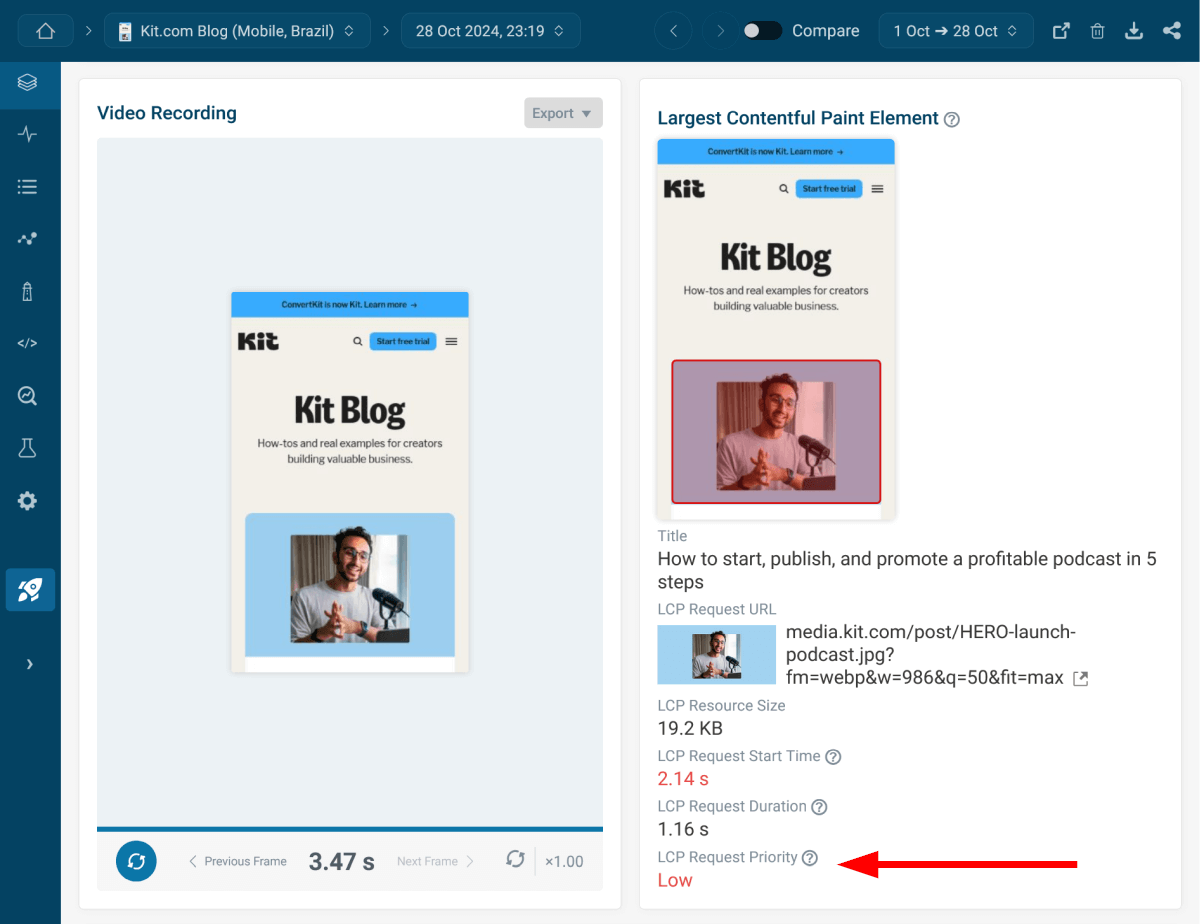Image resolution: width=1200 pixels, height=924 pixels.
Task: Select the 1.16 s duration value
Action: click(683, 829)
